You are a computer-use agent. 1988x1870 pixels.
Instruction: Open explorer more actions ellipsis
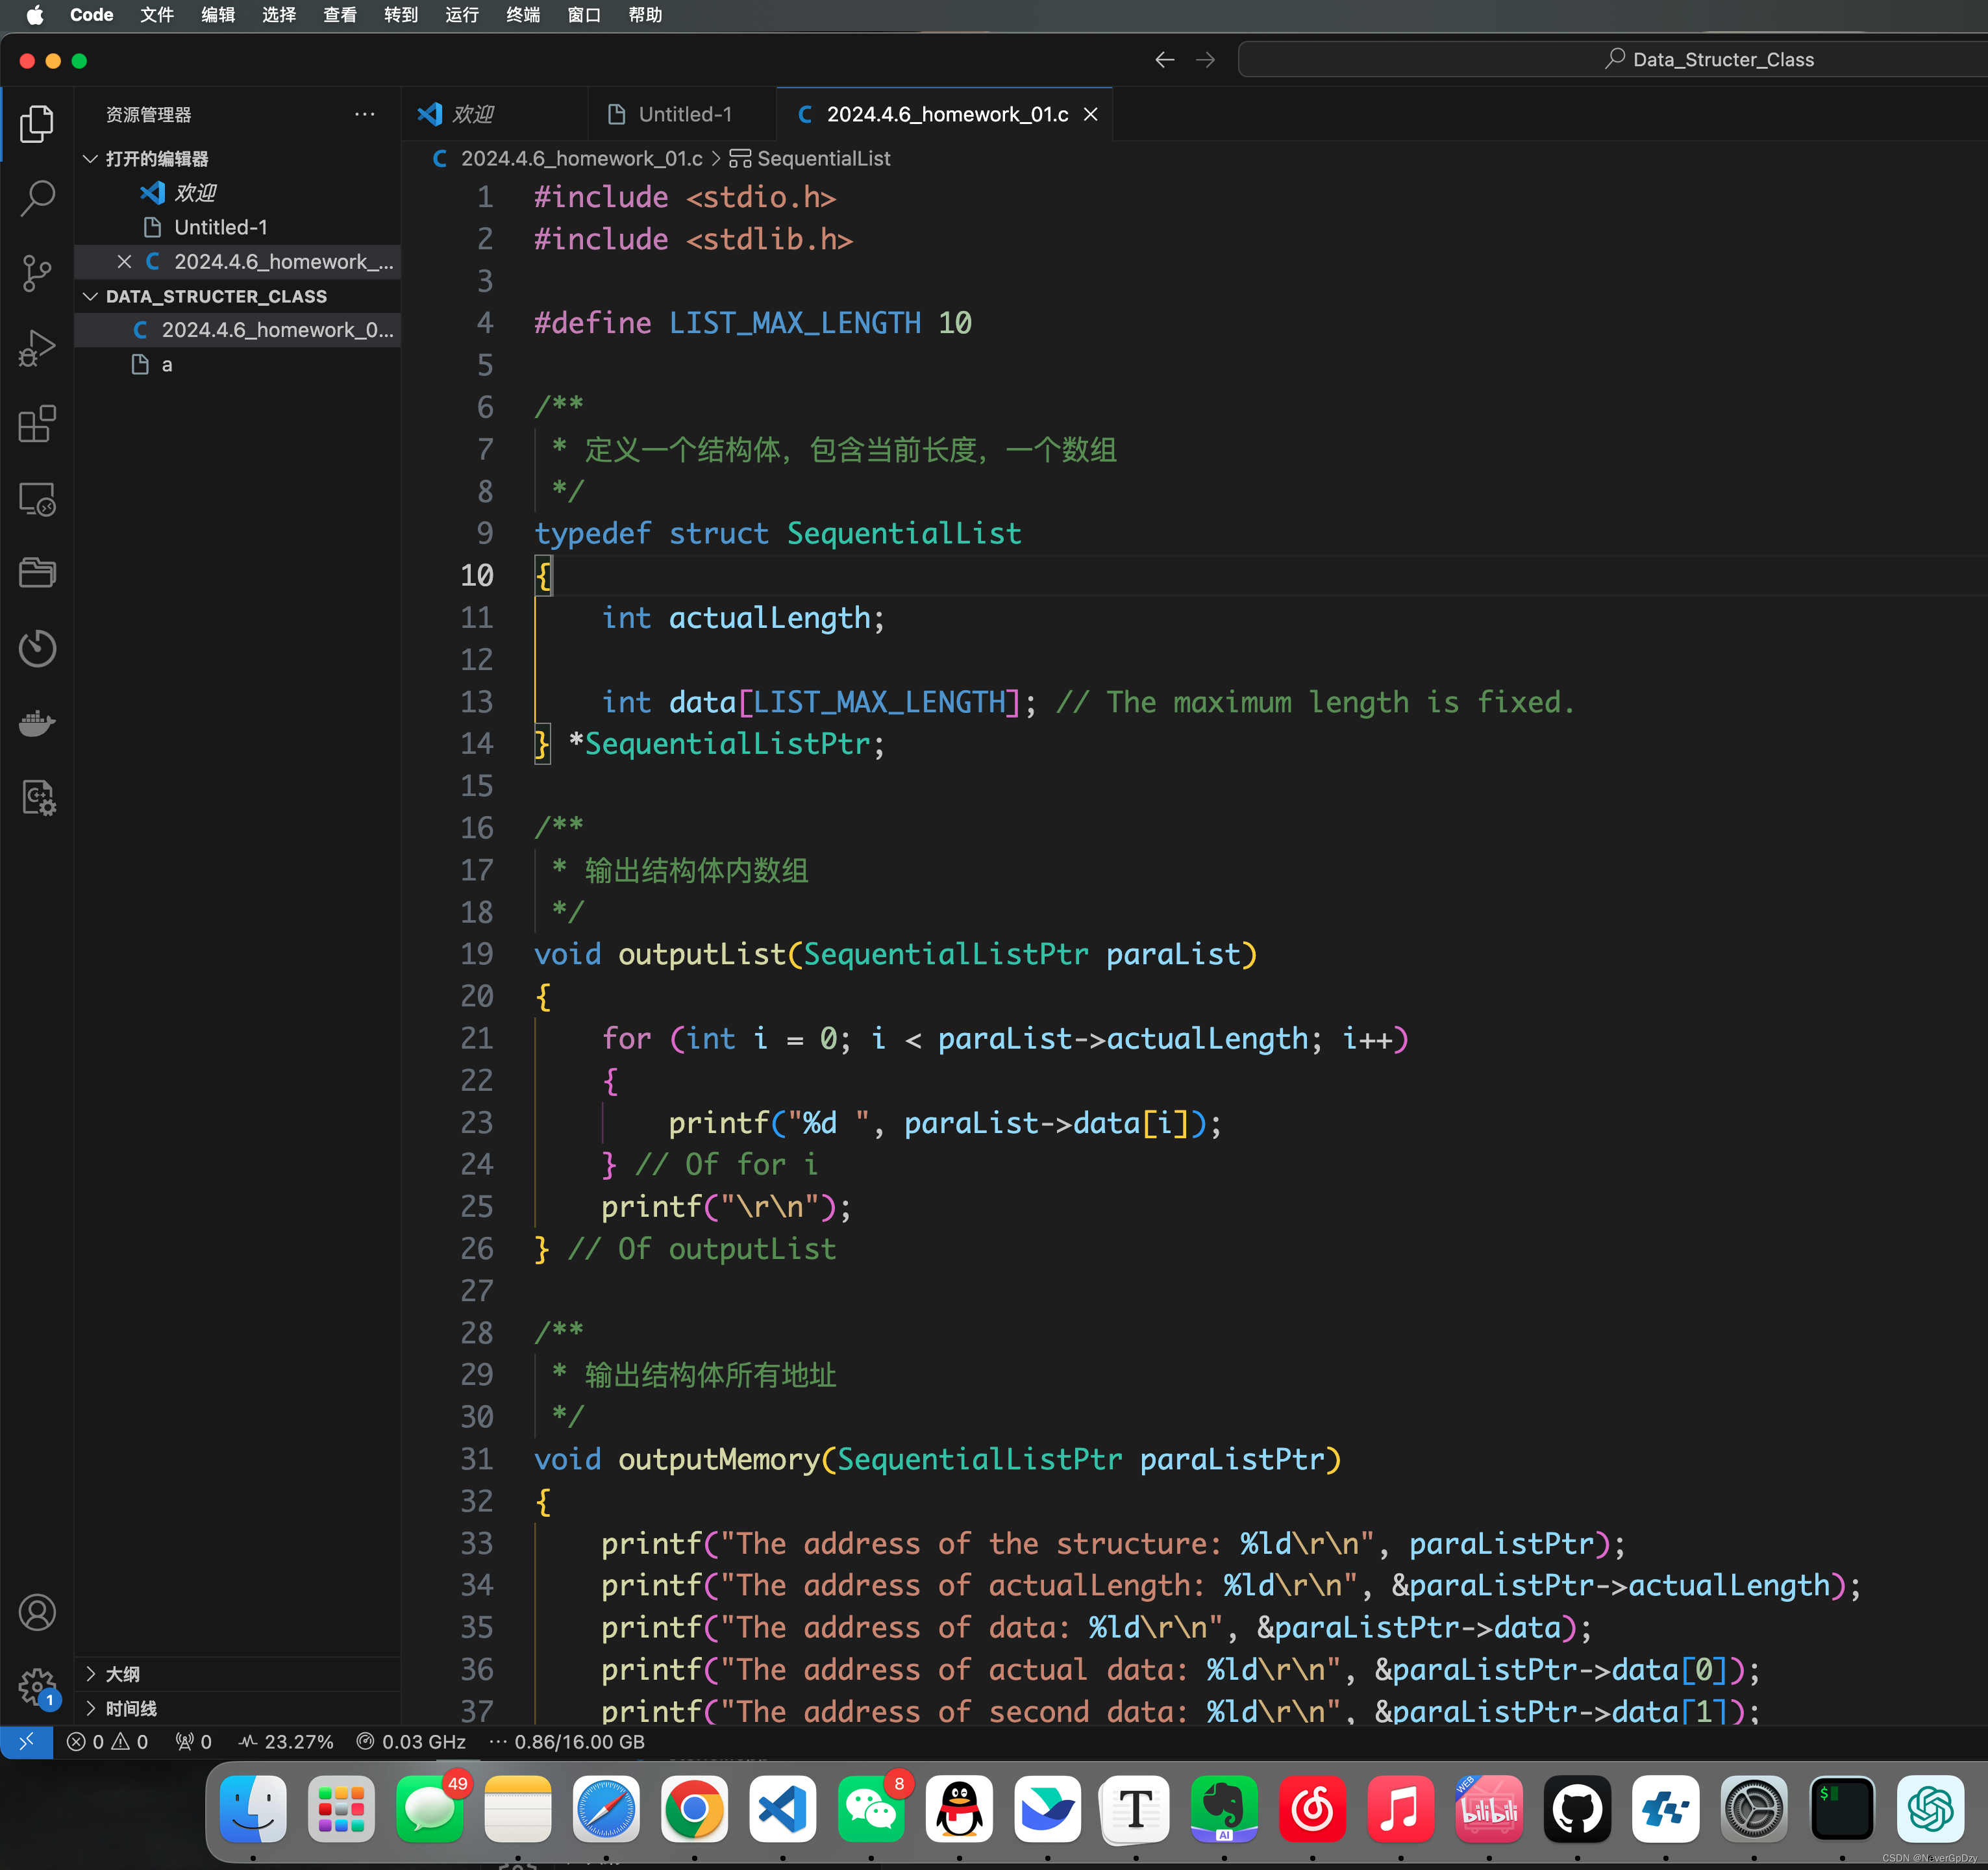[365, 114]
